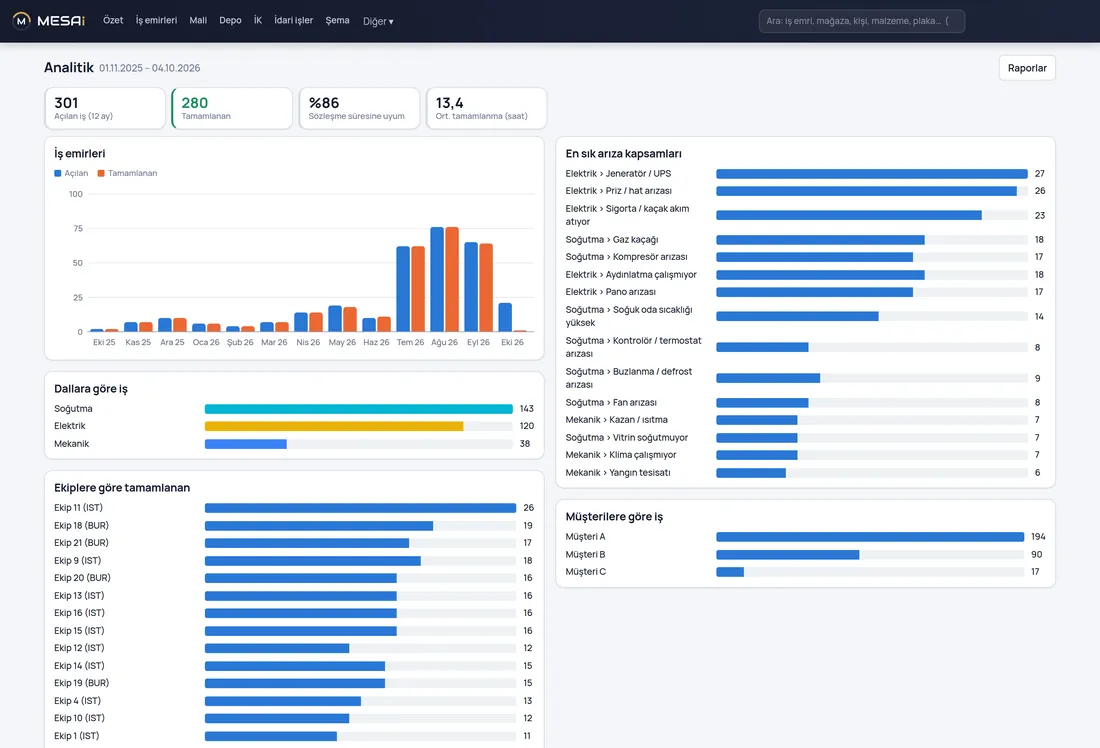The image size is (1100, 748).
Task: Click the blue Açılan bar for Eki 26
Action: tap(505, 317)
